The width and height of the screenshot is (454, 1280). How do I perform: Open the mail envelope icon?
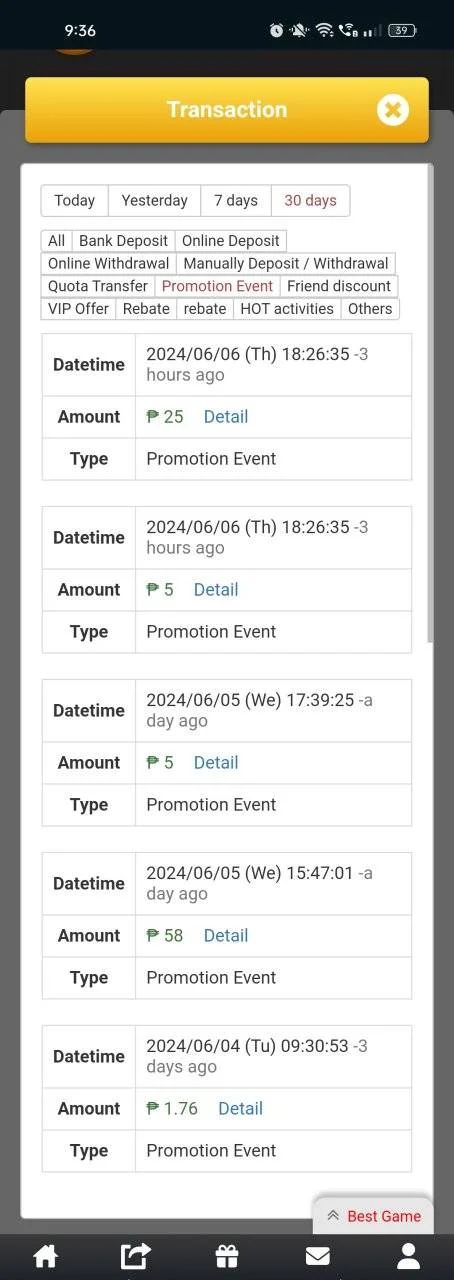click(x=318, y=1256)
